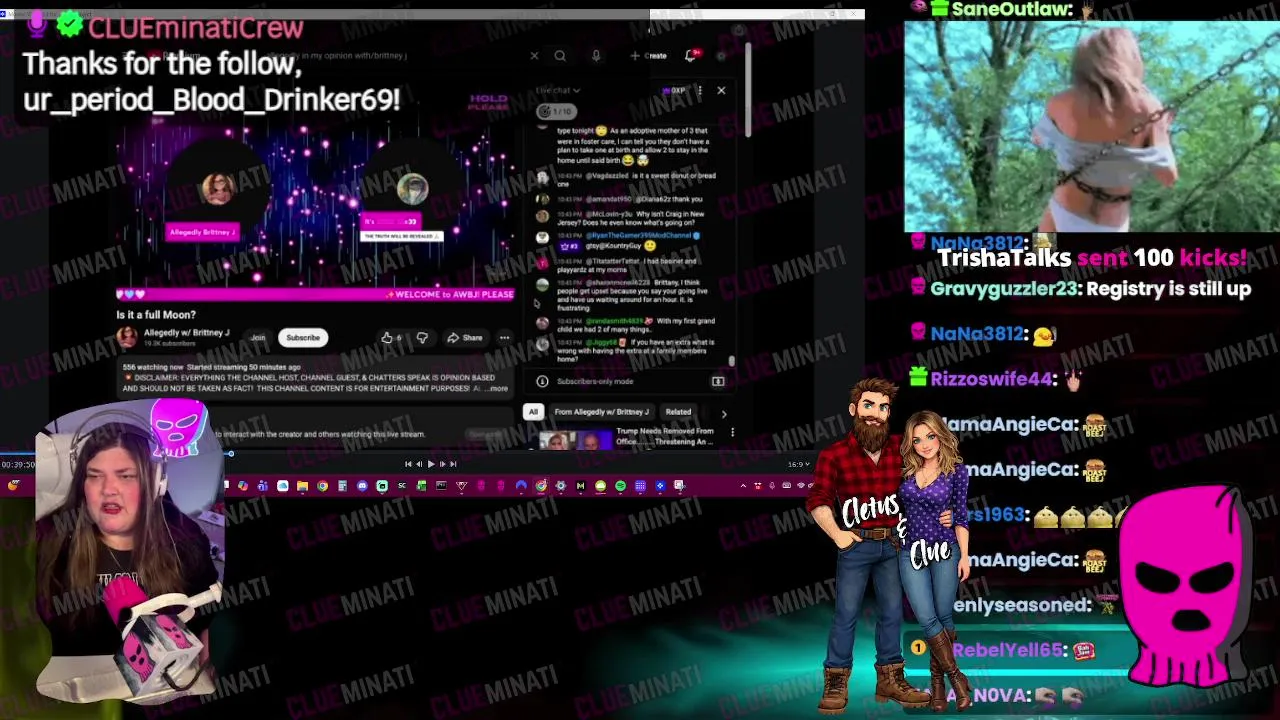
Task: Open Allegedly w/ Brittney J channel avatar
Action: pos(127,337)
